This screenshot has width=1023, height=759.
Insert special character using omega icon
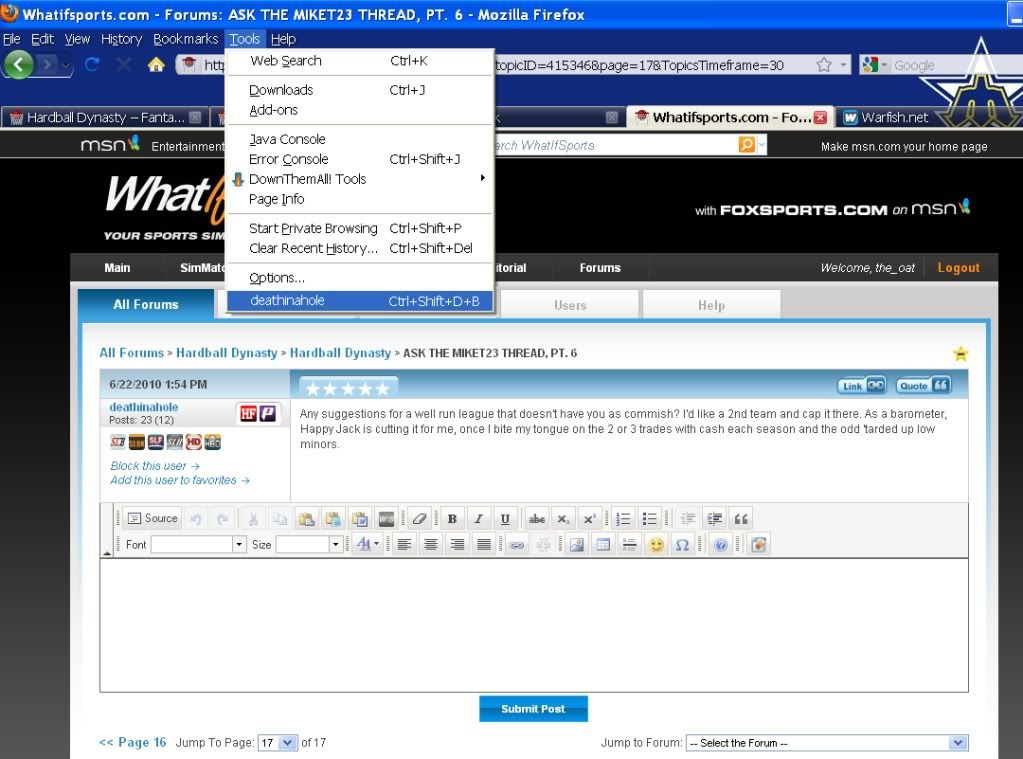point(682,545)
